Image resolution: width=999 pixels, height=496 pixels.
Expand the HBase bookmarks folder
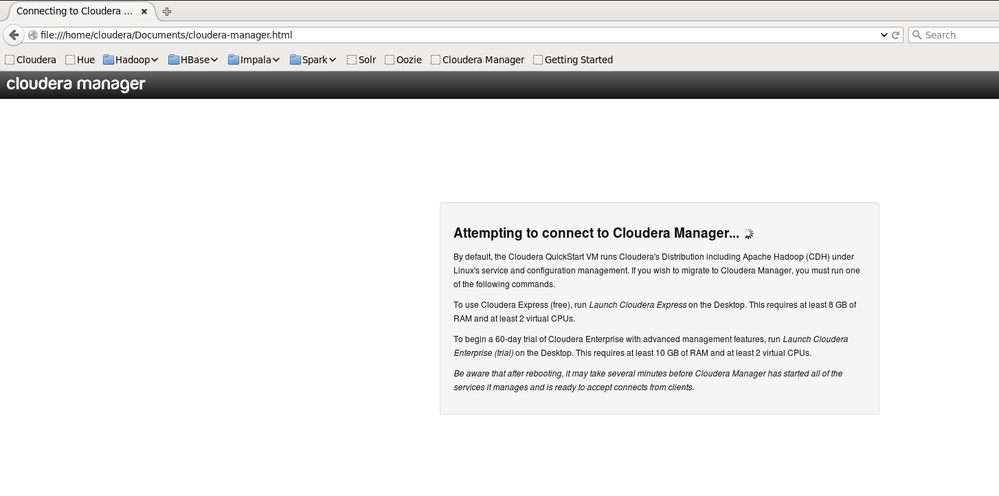[x=193, y=60]
